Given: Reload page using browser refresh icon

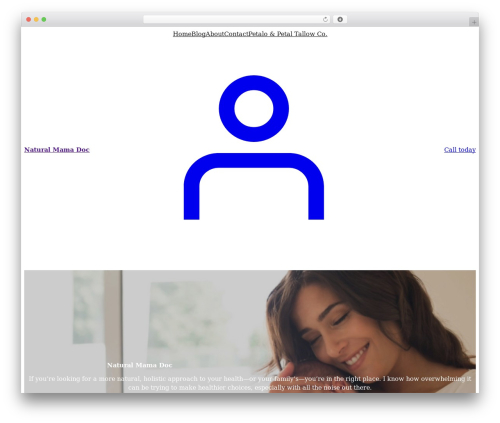Looking at the screenshot, I should pyautogui.click(x=325, y=20).
